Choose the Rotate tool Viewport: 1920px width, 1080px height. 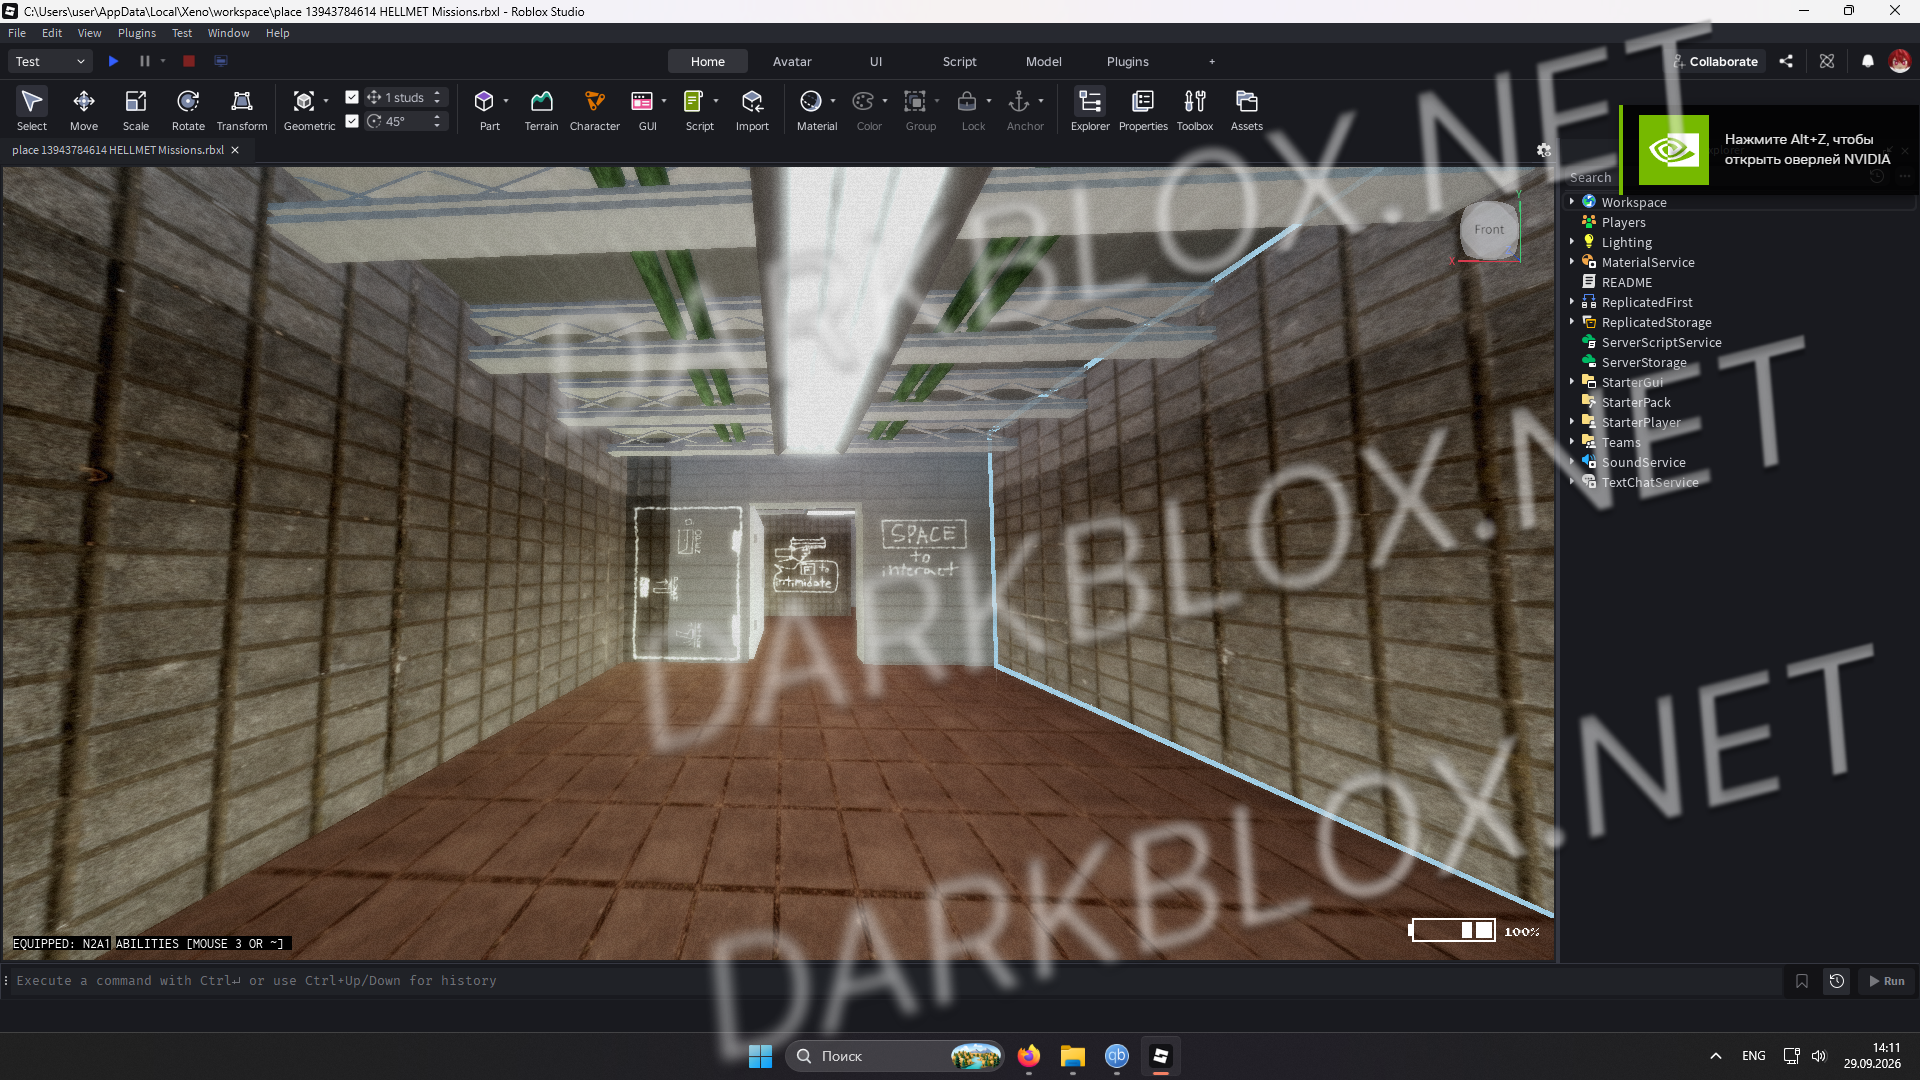click(x=188, y=110)
